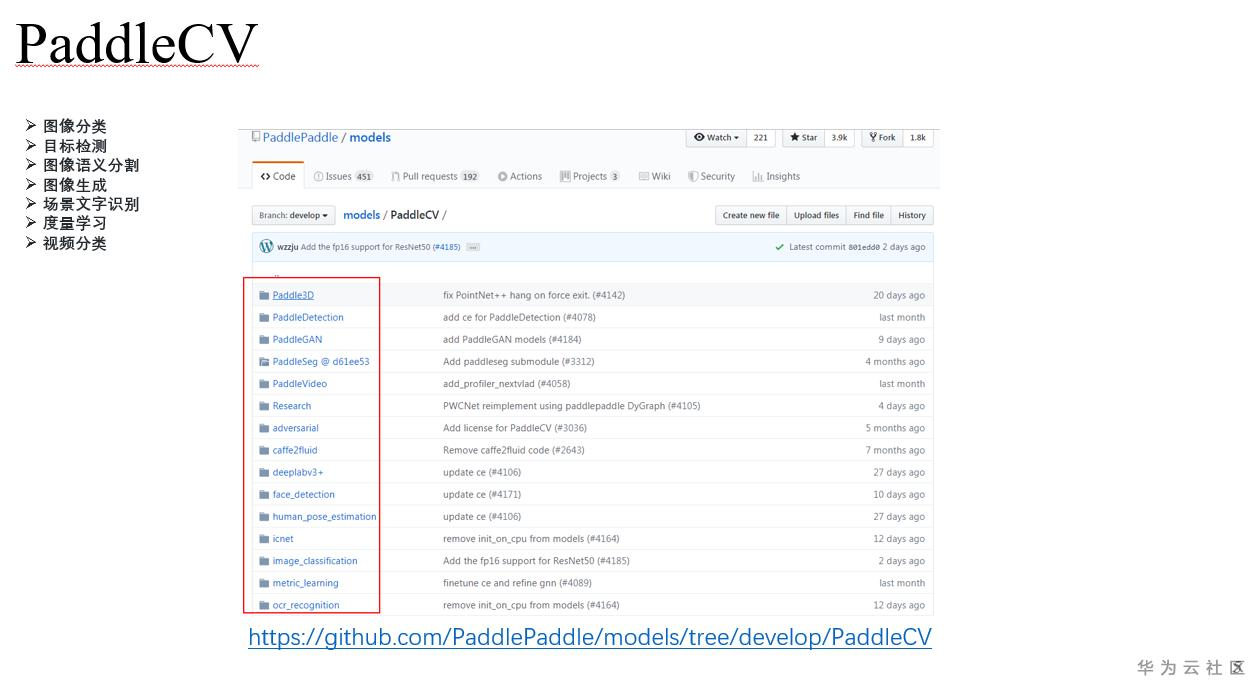Click the Security tab shield icon

[692, 177]
